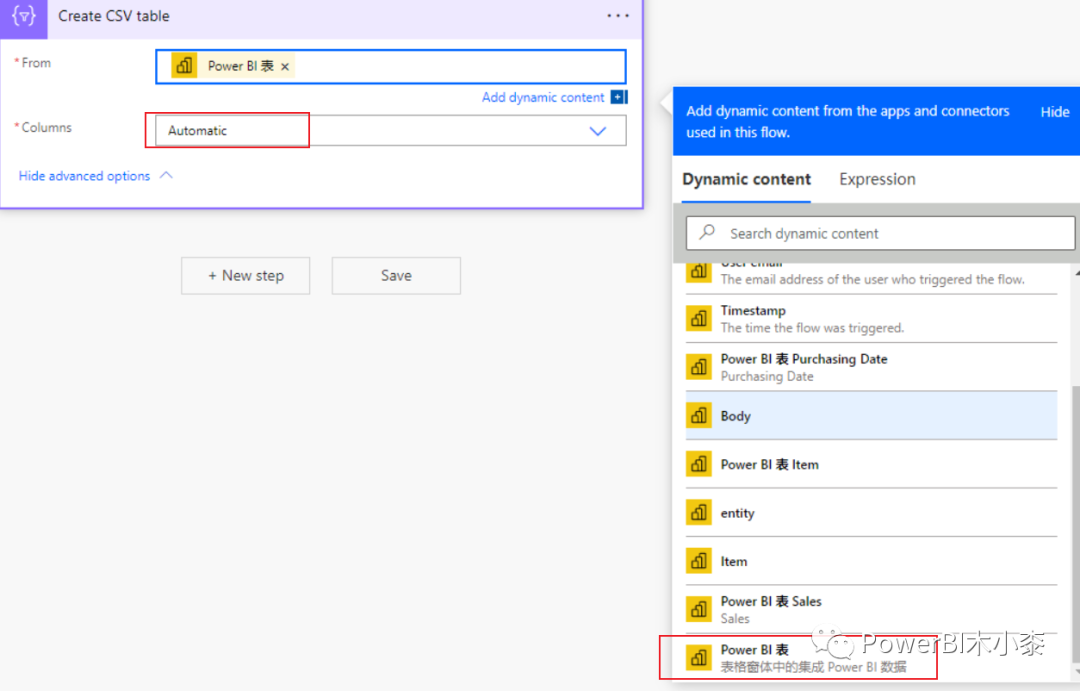Click the search magnifier icon

click(x=707, y=233)
